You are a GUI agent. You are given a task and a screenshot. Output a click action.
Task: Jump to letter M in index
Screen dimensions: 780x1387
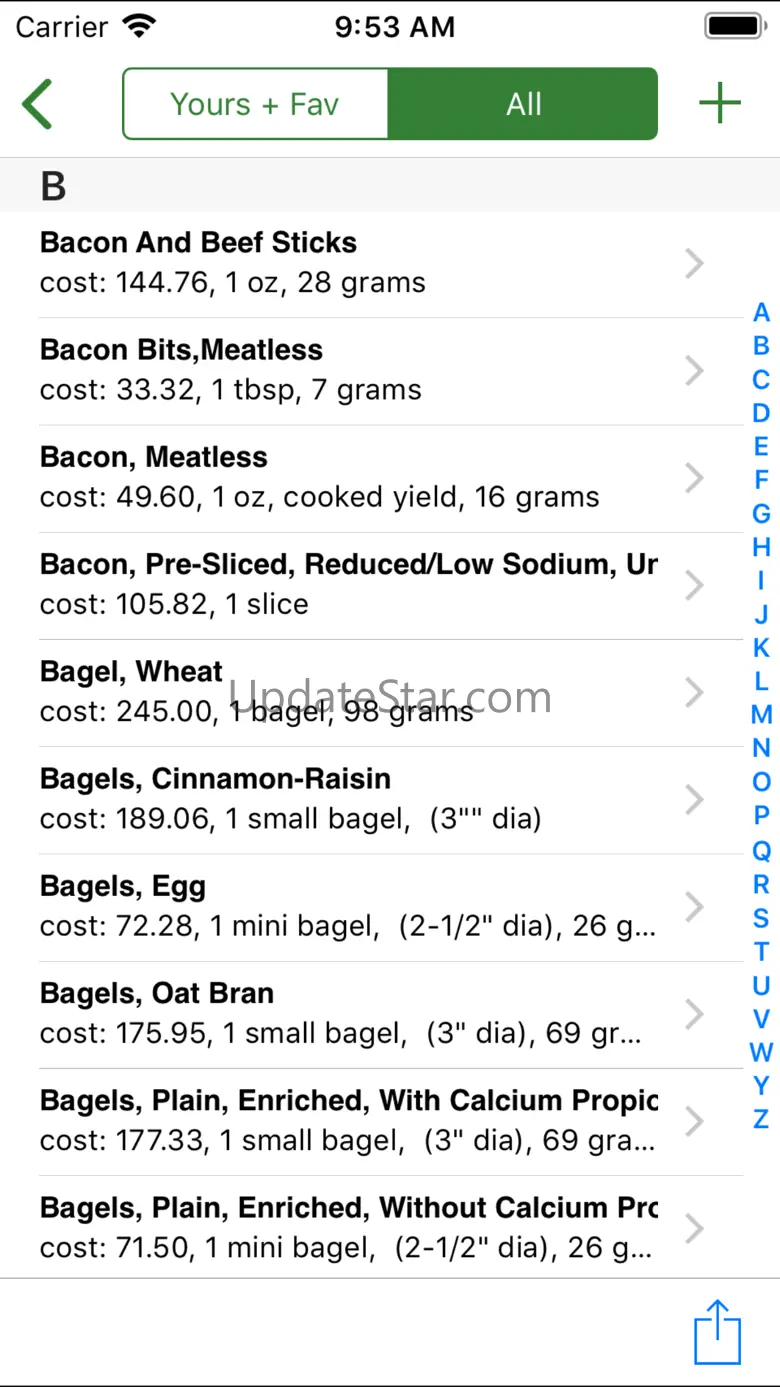[761, 715]
